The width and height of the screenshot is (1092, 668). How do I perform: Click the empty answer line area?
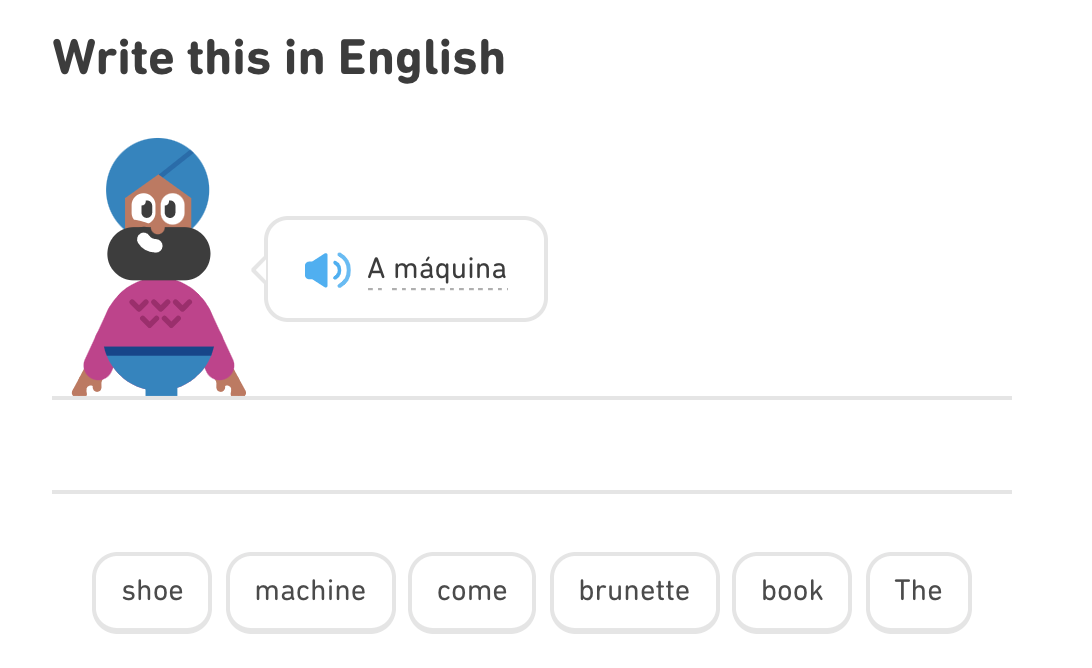531,445
